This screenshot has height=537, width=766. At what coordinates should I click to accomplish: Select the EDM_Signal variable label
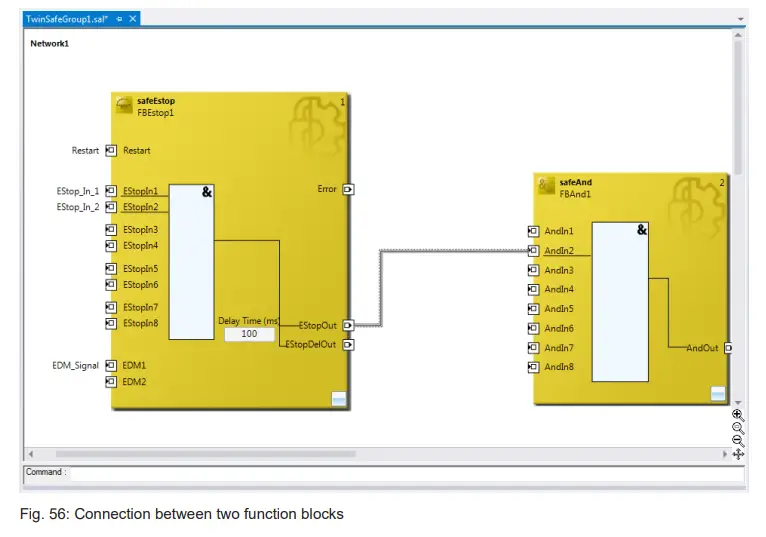[x=75, y=365]
